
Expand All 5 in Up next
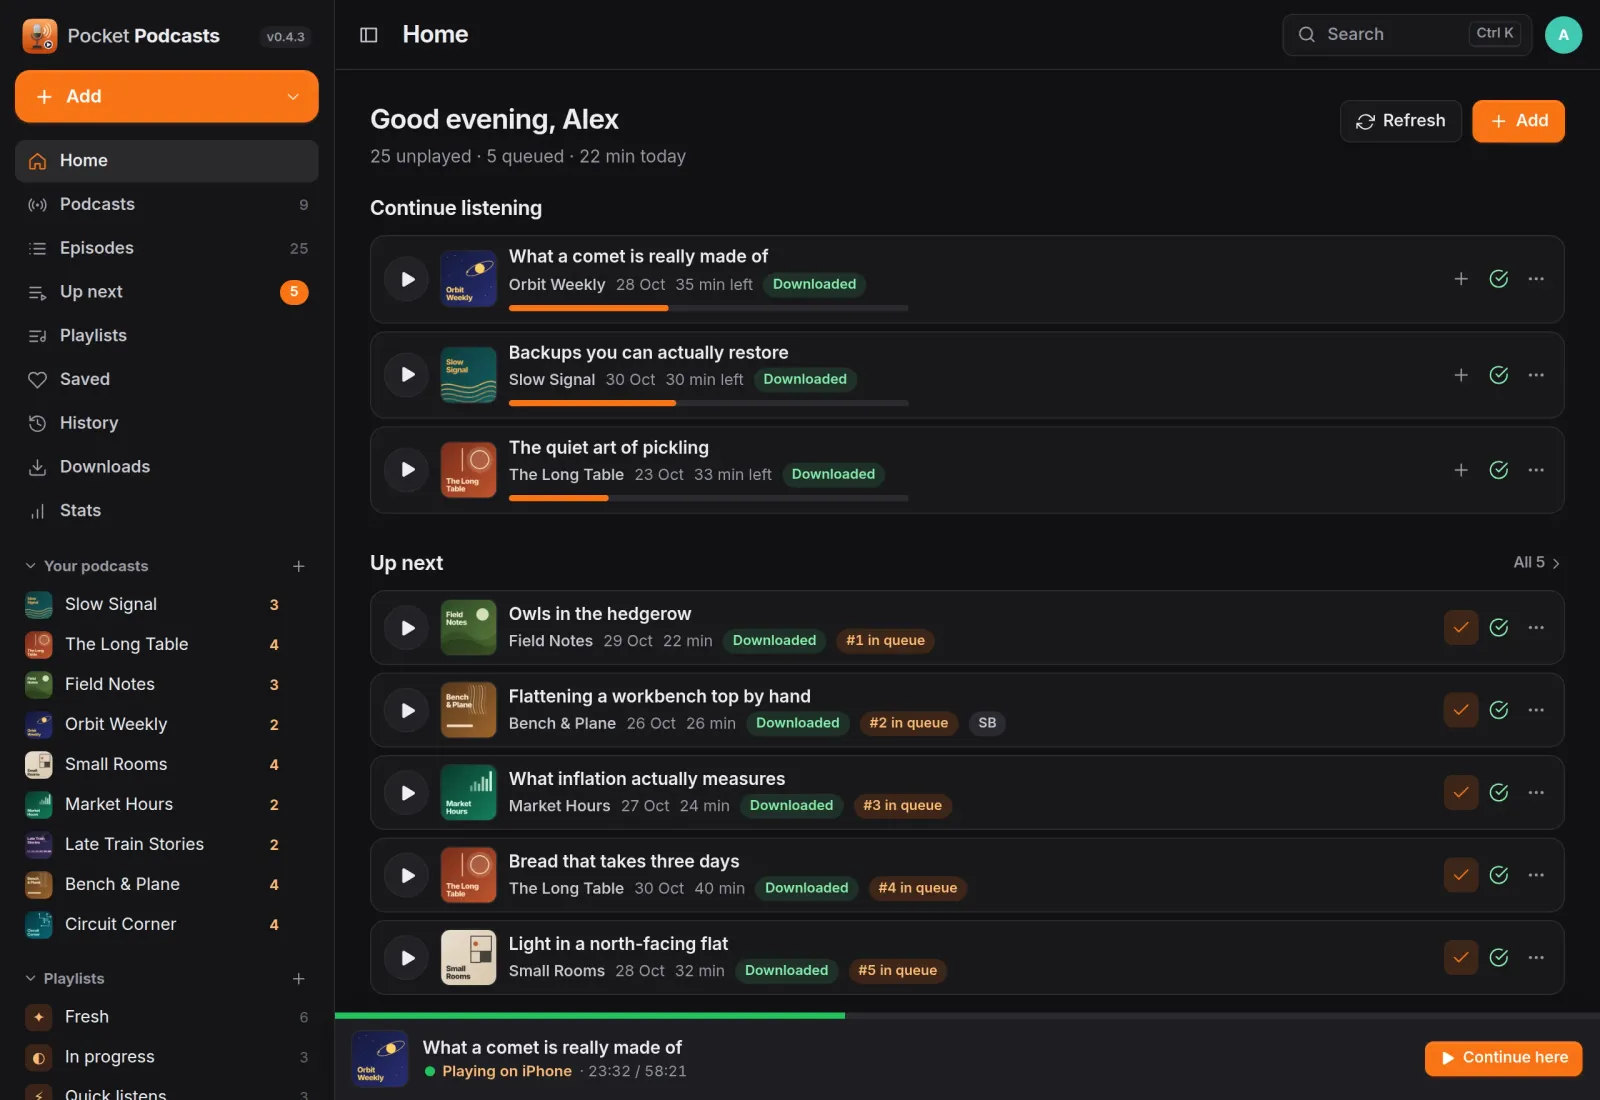click(x=1537, y=563)
